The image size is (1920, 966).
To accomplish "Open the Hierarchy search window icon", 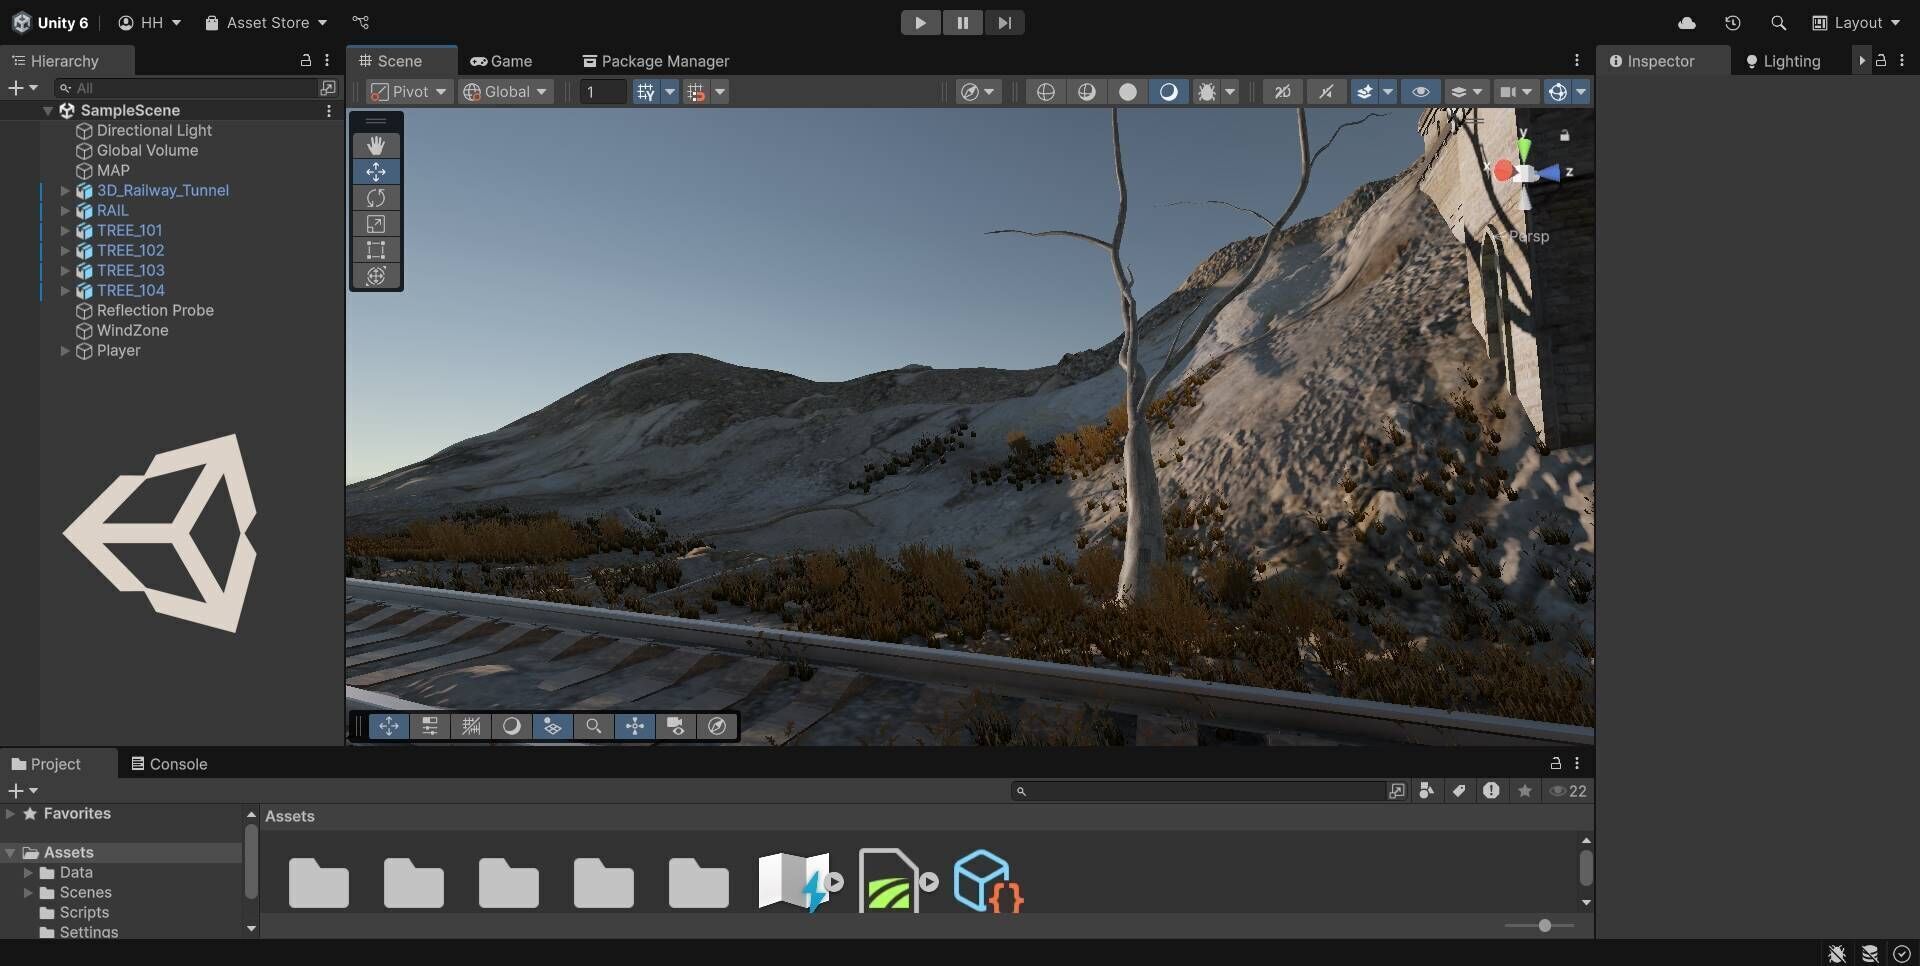I will point(327,88).
